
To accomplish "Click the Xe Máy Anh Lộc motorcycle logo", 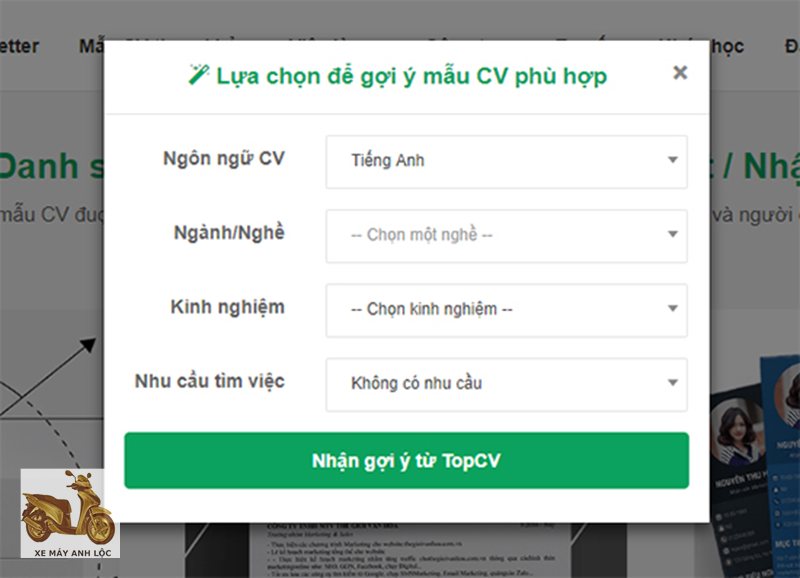I will click(72, 510).
